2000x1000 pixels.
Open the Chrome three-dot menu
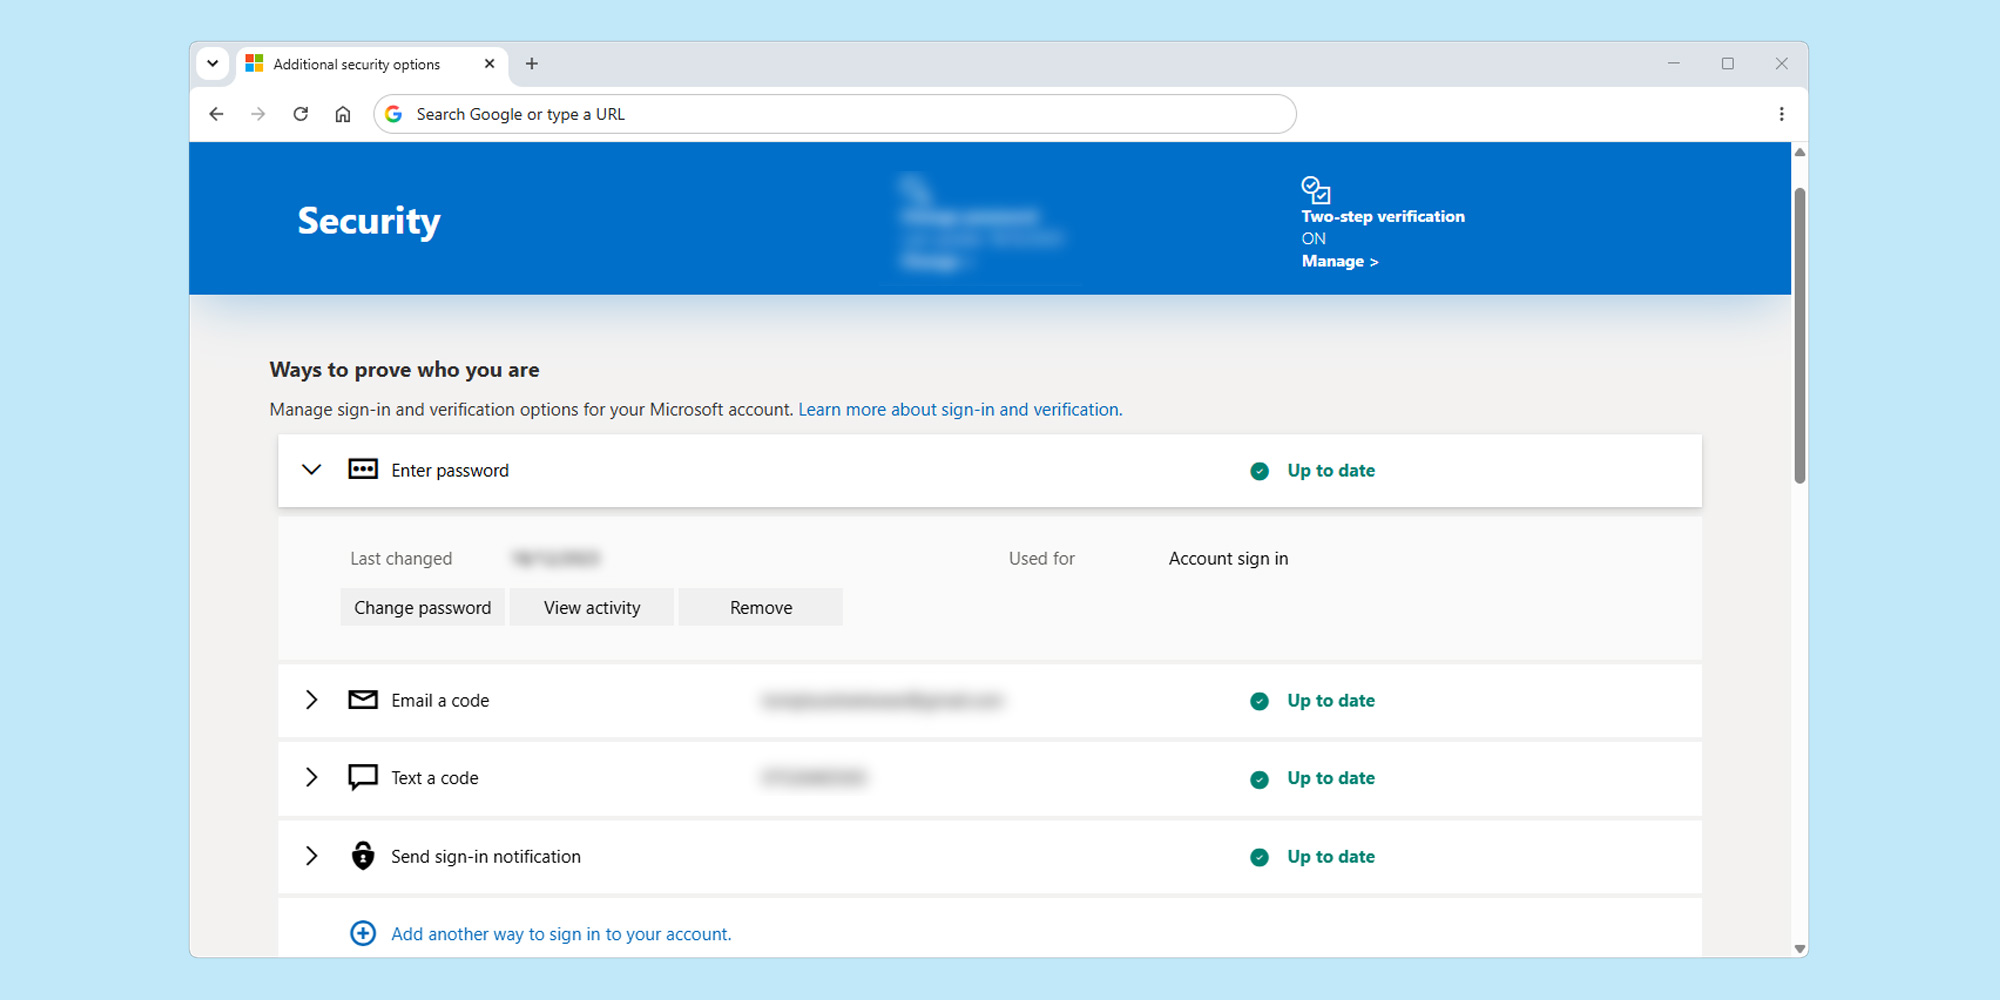click(x=1781, y=114)
